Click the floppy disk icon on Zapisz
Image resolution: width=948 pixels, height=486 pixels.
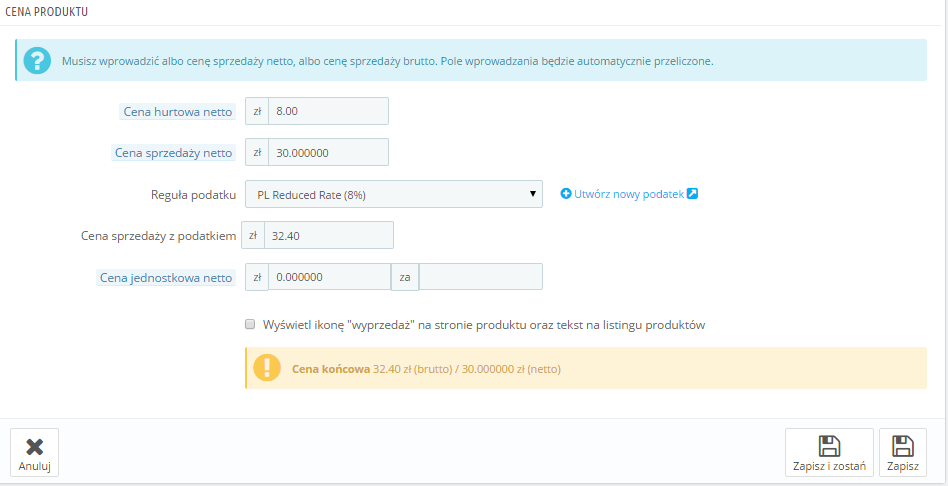pyautogui.click(x=903, y=446)
